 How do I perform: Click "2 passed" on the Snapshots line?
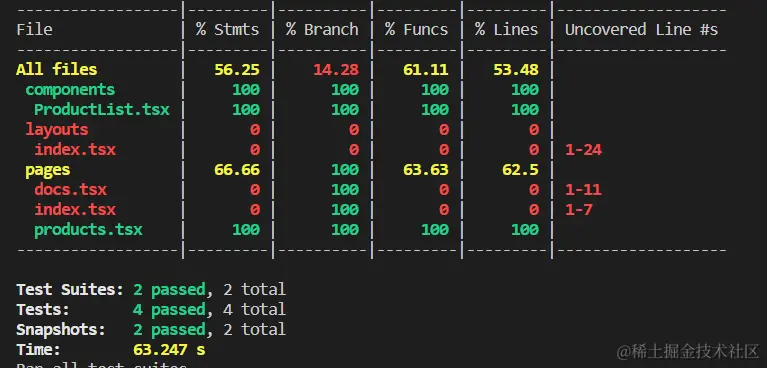[169, 330]
